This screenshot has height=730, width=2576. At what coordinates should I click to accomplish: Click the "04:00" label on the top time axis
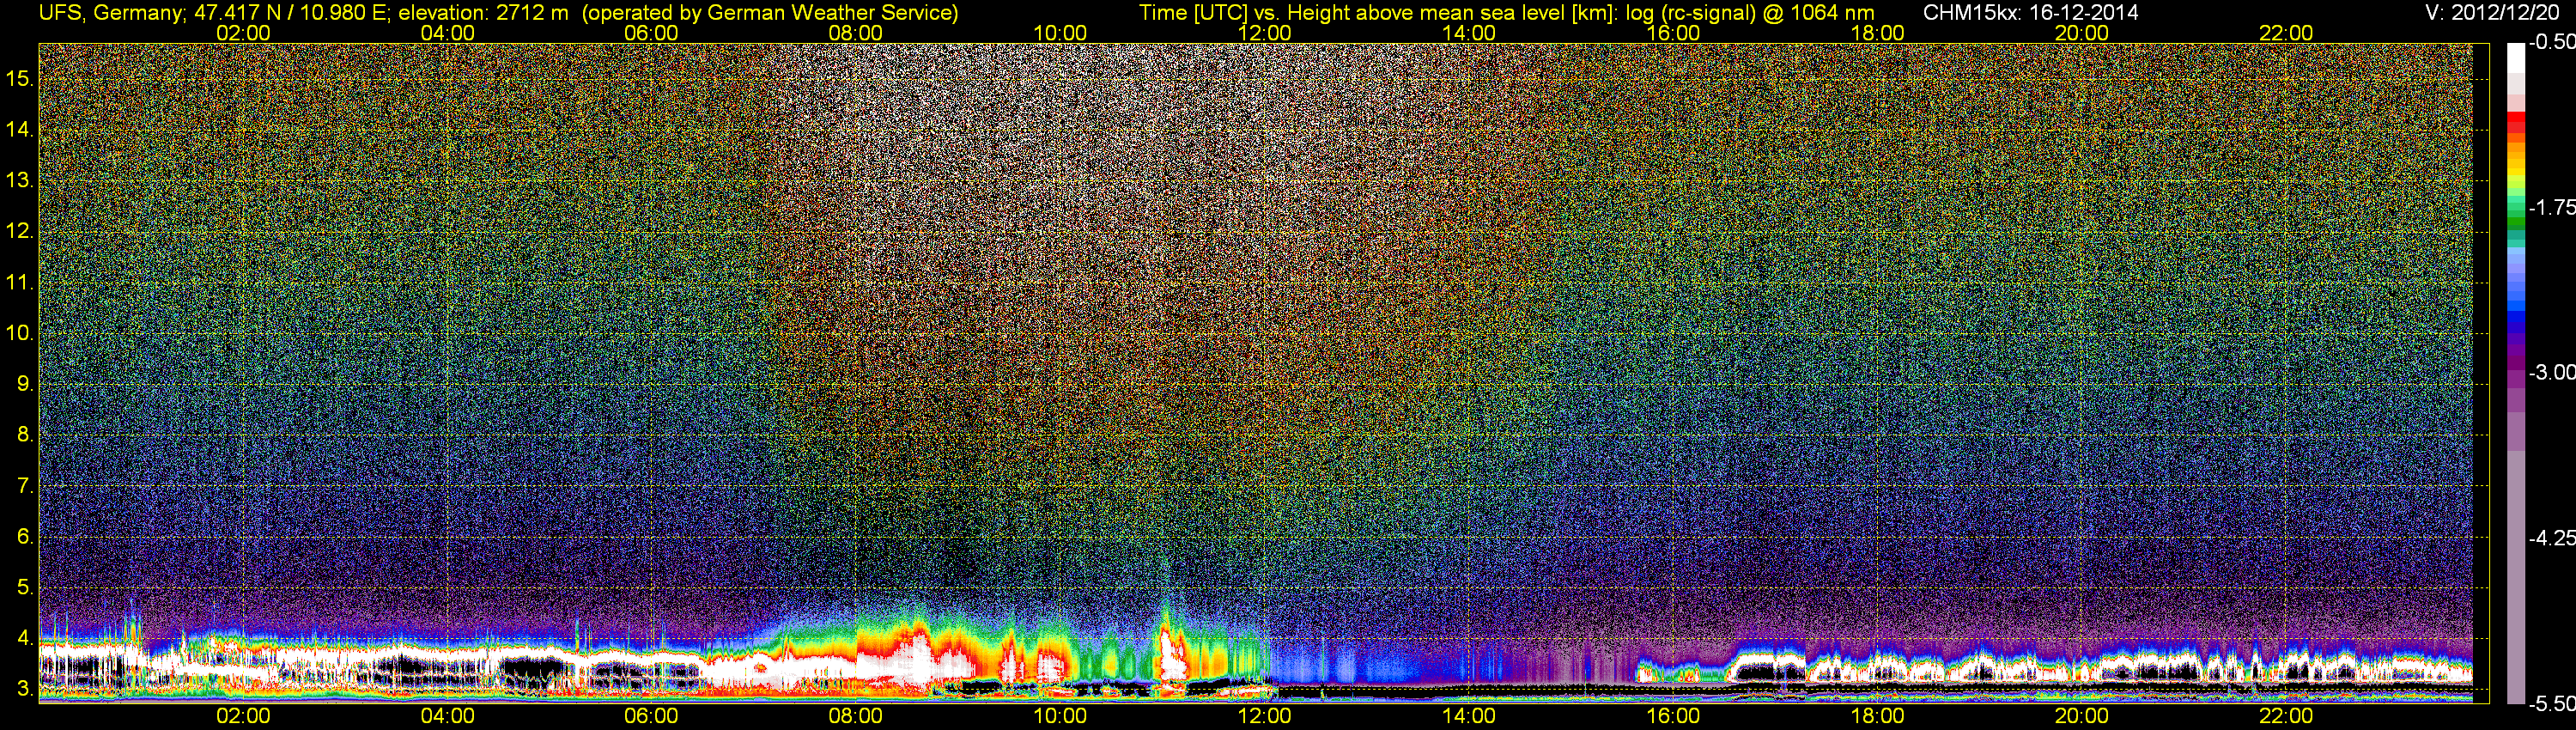447,33
